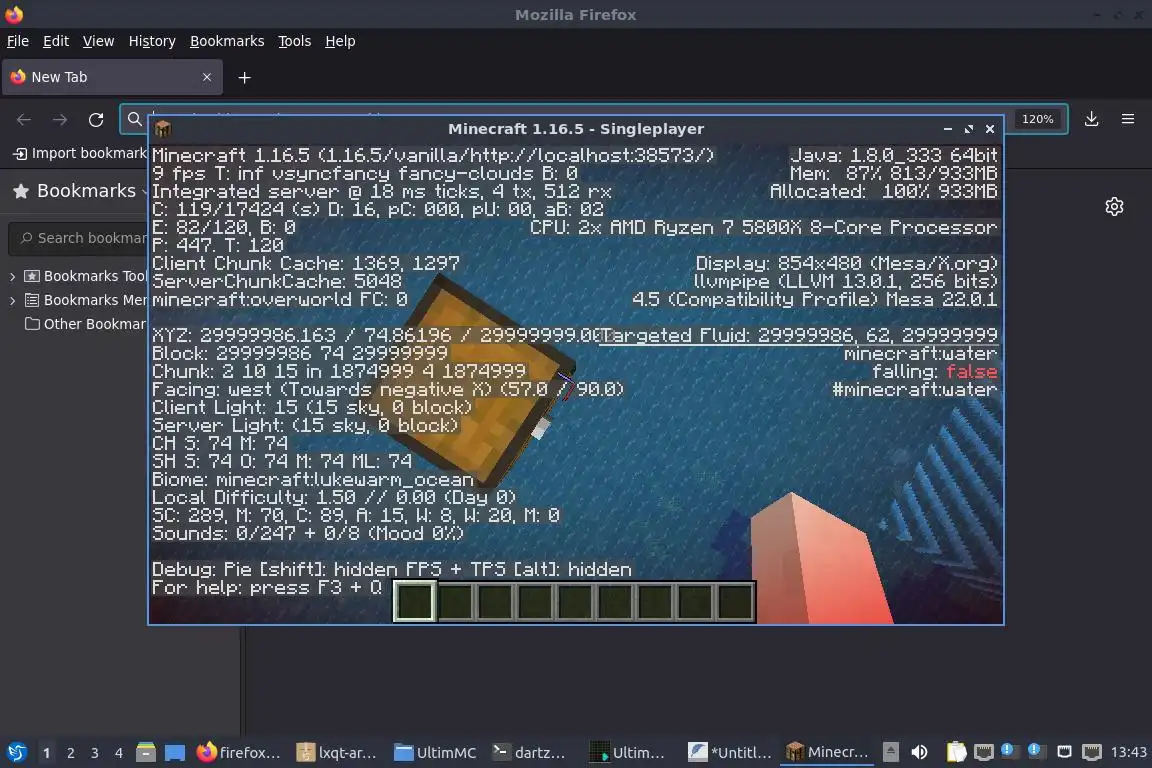Image resolution: width=1152 pixels, height=768 pixels.
Task: Expand the Bookmarks Toolbar tree node
Action: (x=12, y=276)
